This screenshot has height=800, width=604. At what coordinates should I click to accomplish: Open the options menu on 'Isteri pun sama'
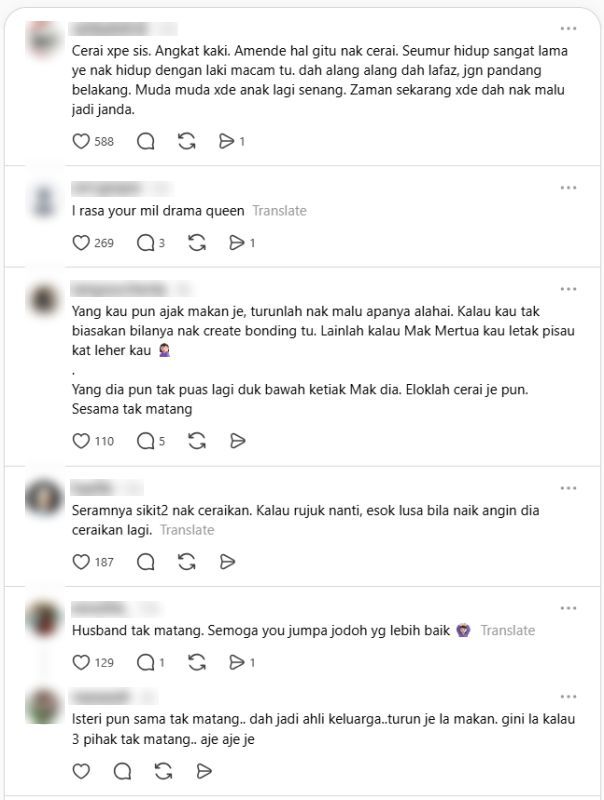pos(568,696)
